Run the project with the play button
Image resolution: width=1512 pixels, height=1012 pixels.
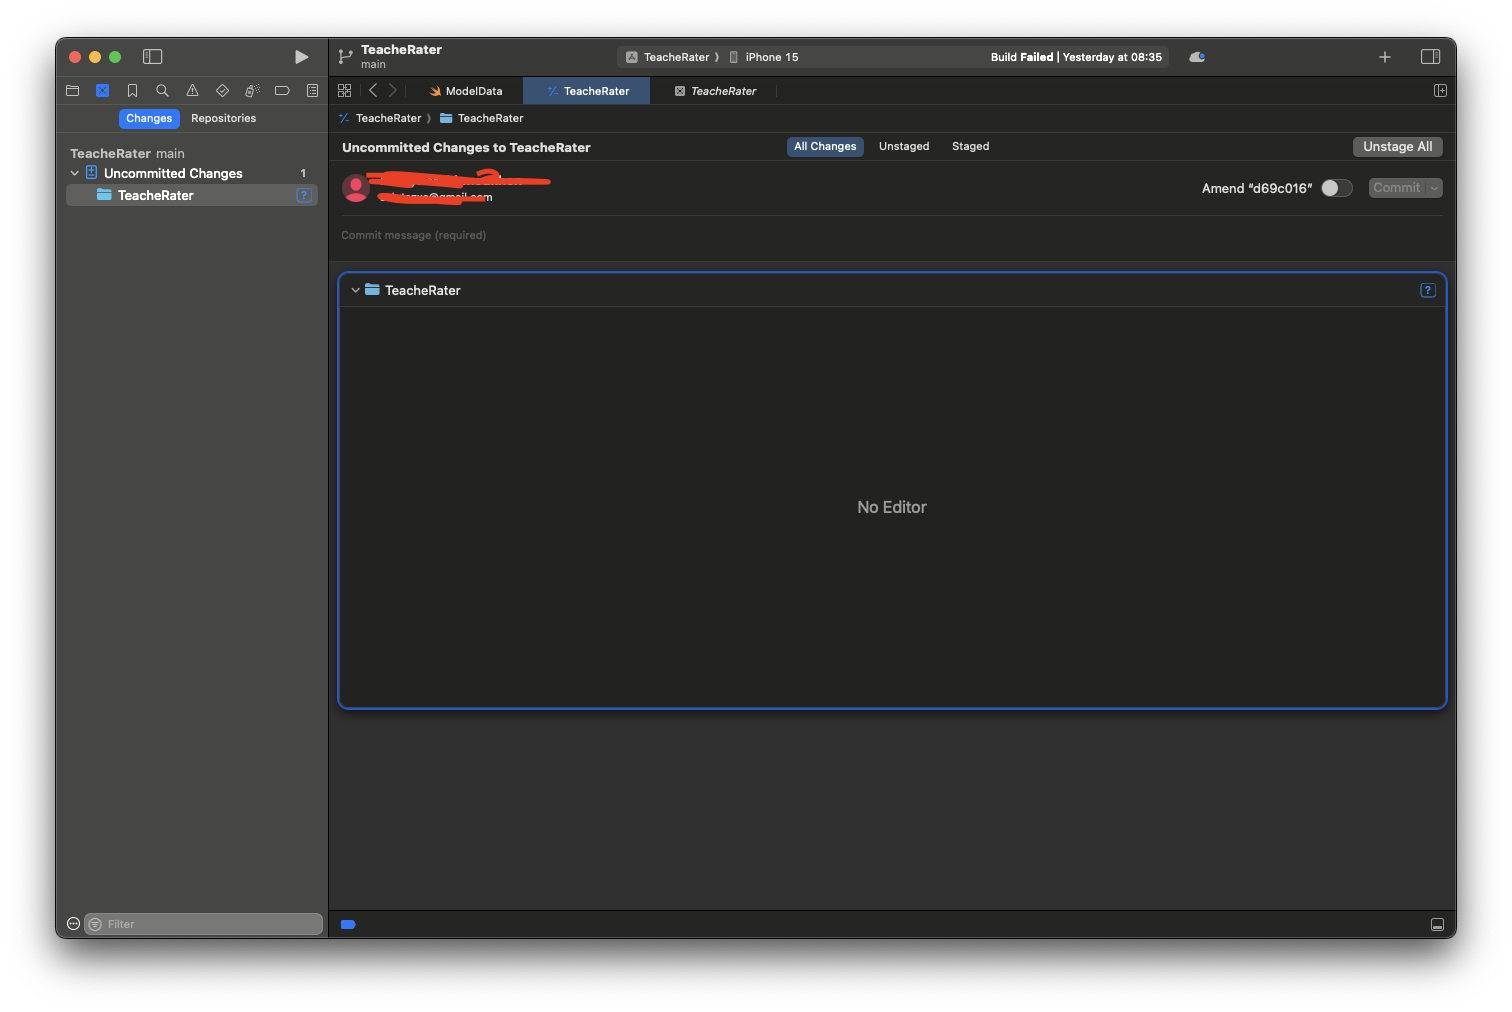click(301, 57)
